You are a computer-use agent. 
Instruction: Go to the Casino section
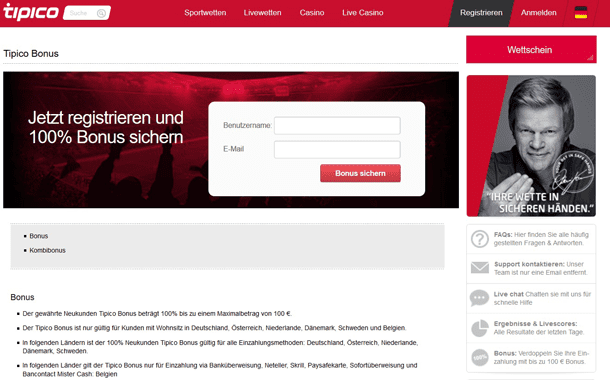[312, 13]
